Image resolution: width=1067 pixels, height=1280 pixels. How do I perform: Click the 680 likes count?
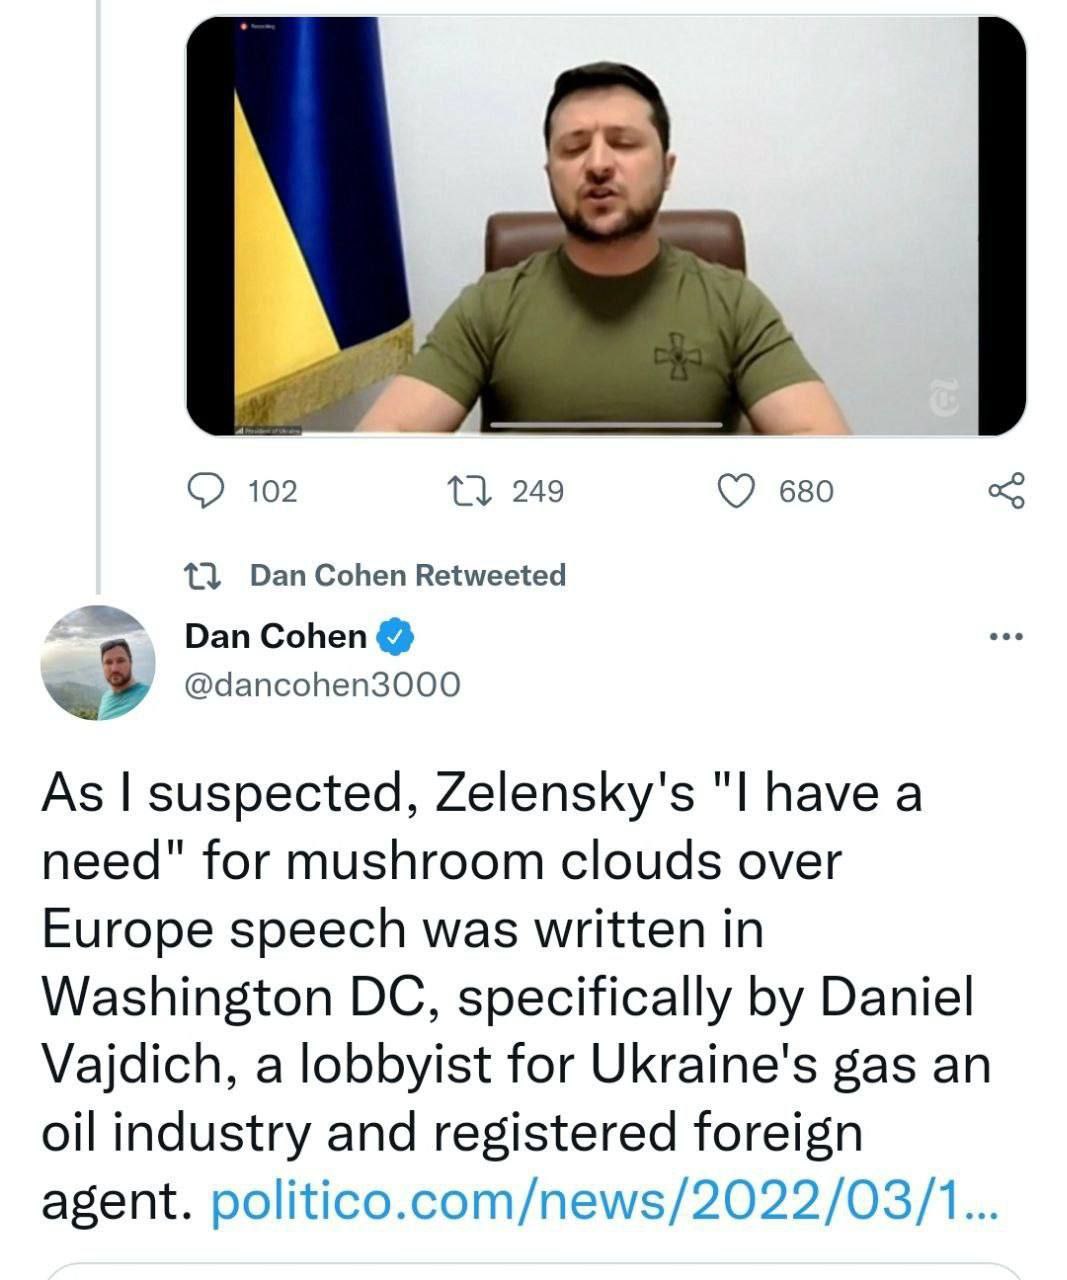(x=805, y=491)
